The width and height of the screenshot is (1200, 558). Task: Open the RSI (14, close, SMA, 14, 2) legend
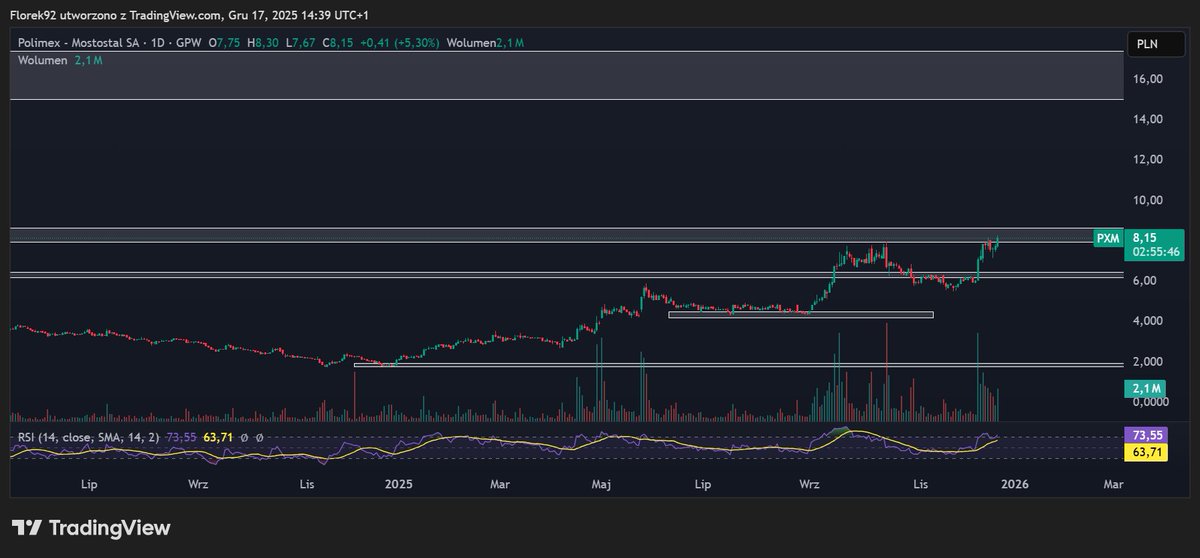[90, 437]
